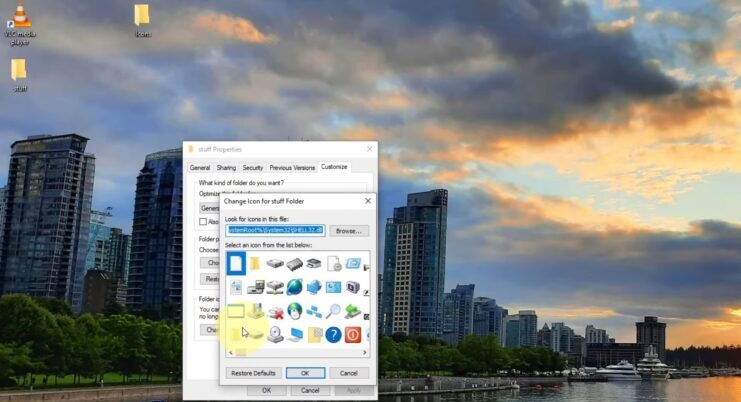Select the Customize tab in stuff Properties

coord(334,167)
